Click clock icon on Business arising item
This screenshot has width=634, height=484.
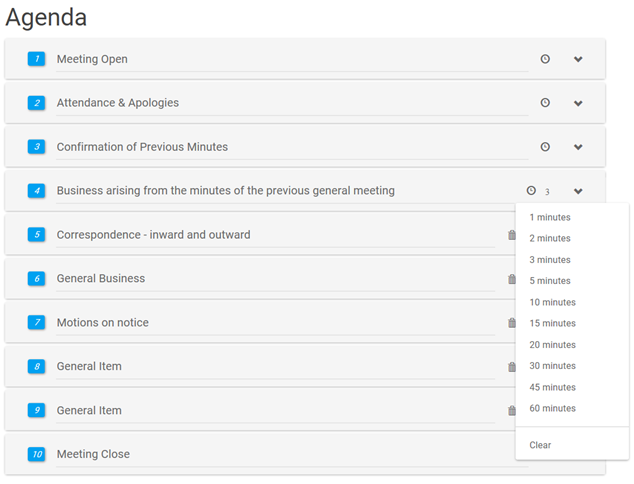531,191
